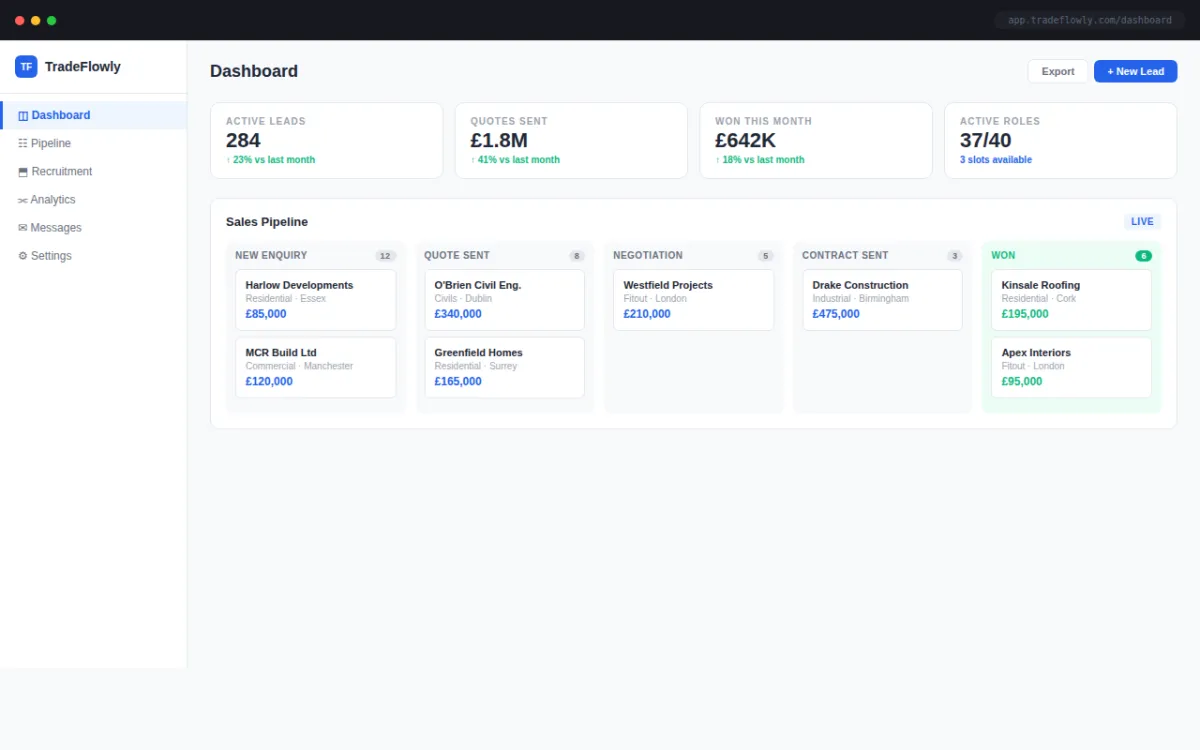Click the Pipeline sidebar icon
The image size is (1200, 750).
pyautogui.click(x=23, y=144)
